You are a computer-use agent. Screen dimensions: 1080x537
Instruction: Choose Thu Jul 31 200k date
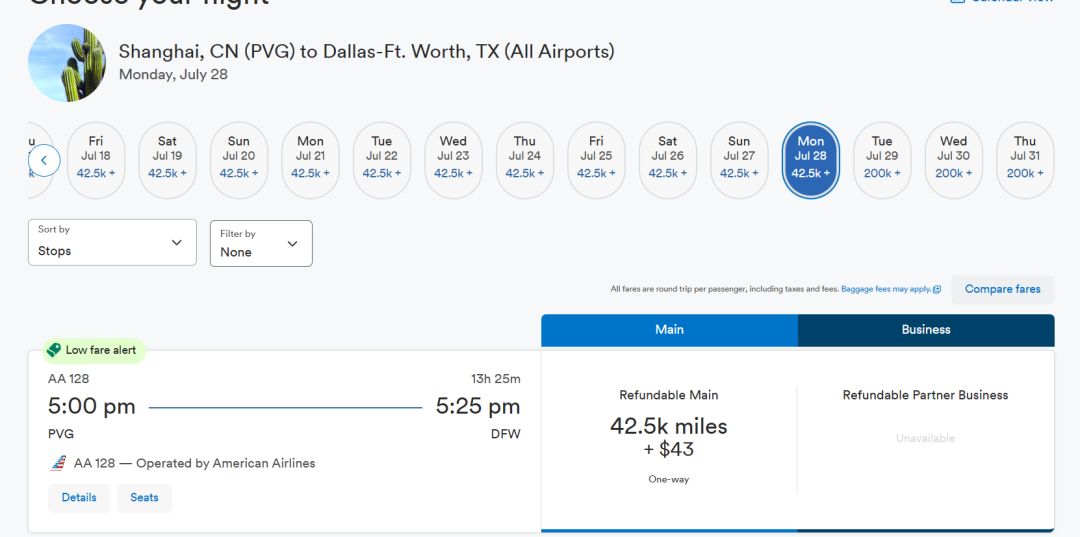tap(1025, 160)
